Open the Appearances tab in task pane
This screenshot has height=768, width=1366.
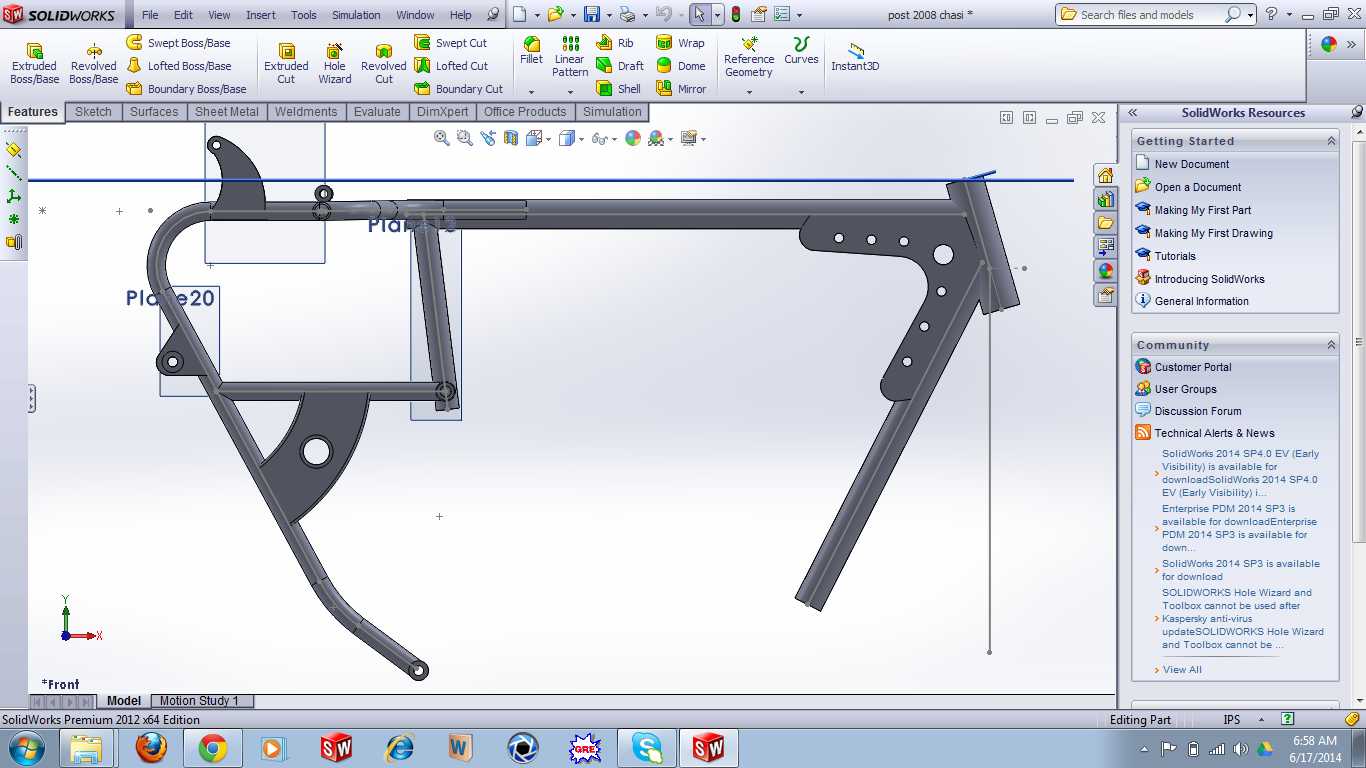click(1105, 271)
